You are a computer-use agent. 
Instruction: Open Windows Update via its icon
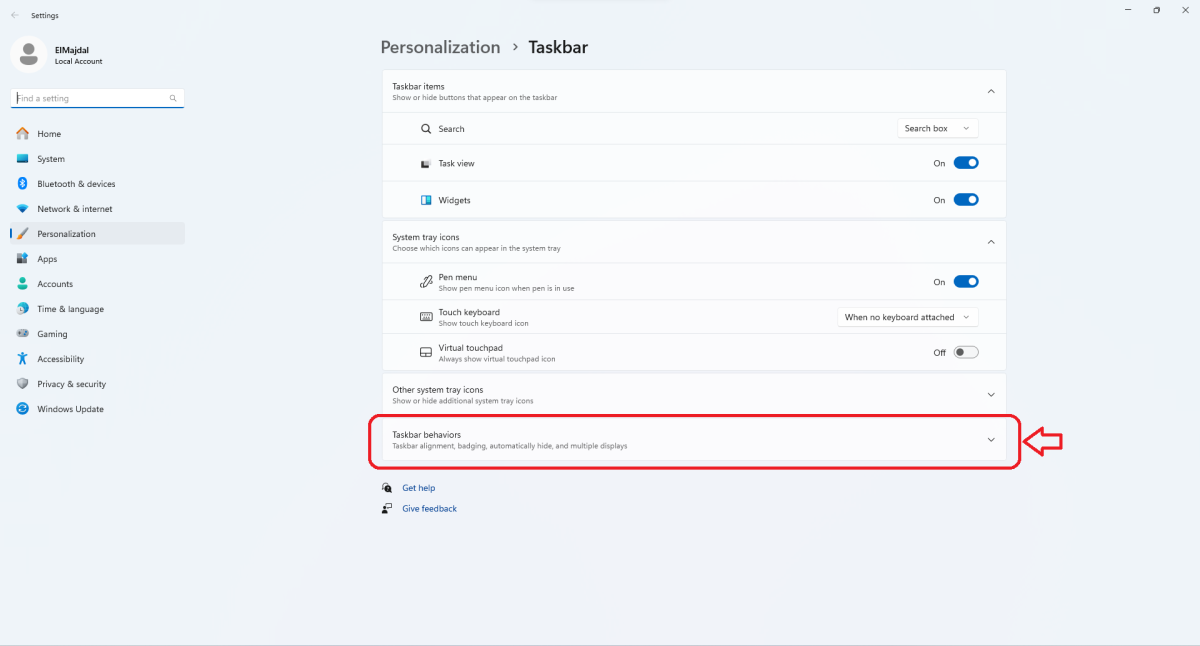[x=22, y=409]
